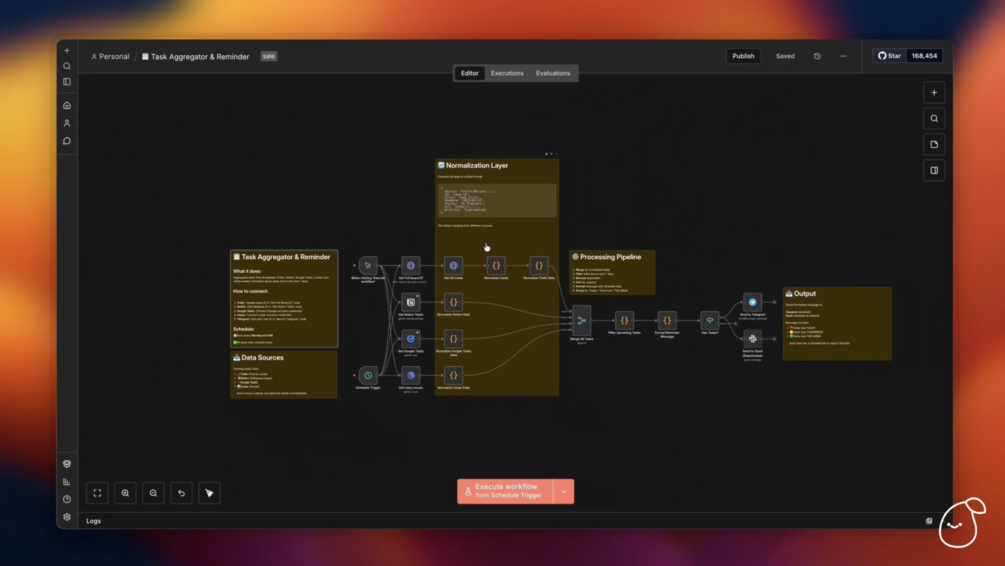Screen dimensions: 1005x566
Task: Open the Merge All Tasks node
Action: [581, 320]
